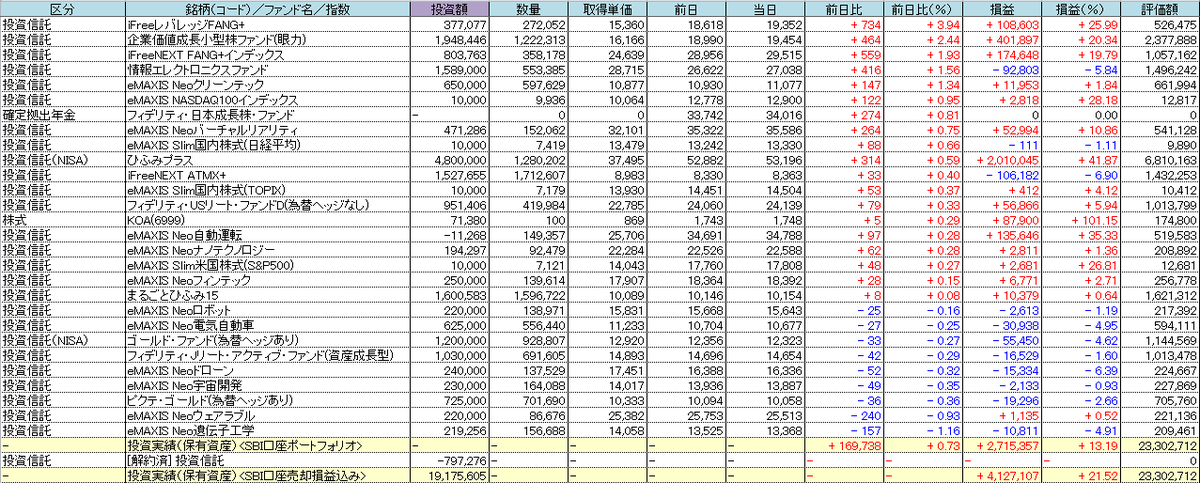Select the 損益(%) column header
The width and height of the screenshot is (1200, 483).
tap(1080, 7)
